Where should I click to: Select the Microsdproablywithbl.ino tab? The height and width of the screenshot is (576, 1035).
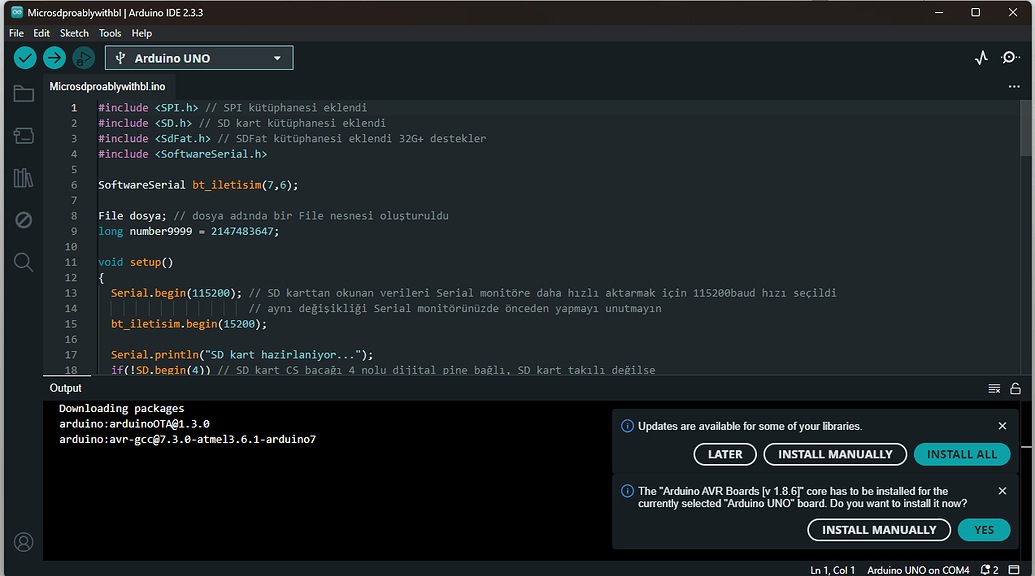106,86
